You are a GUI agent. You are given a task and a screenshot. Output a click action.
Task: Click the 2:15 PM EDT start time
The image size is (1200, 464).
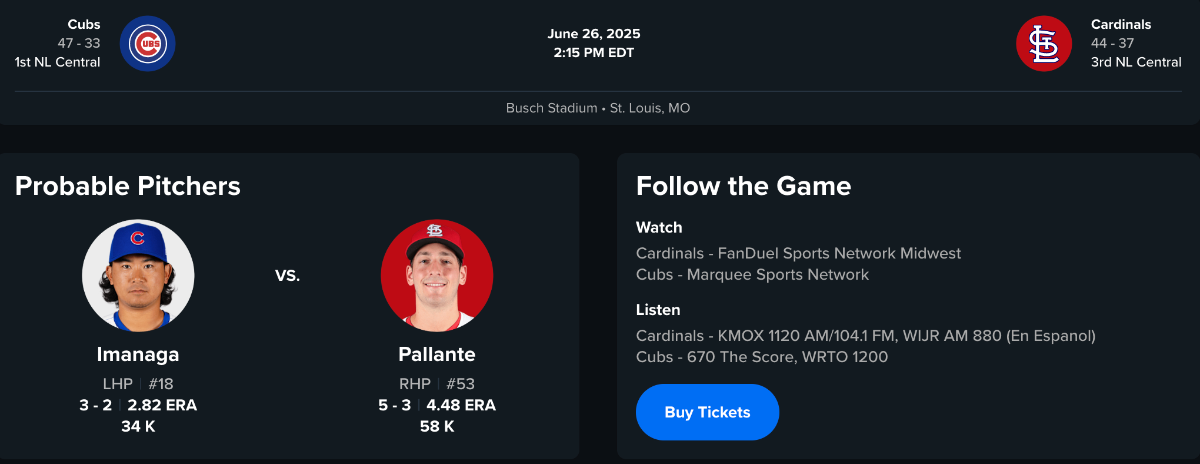click(594, 53)
